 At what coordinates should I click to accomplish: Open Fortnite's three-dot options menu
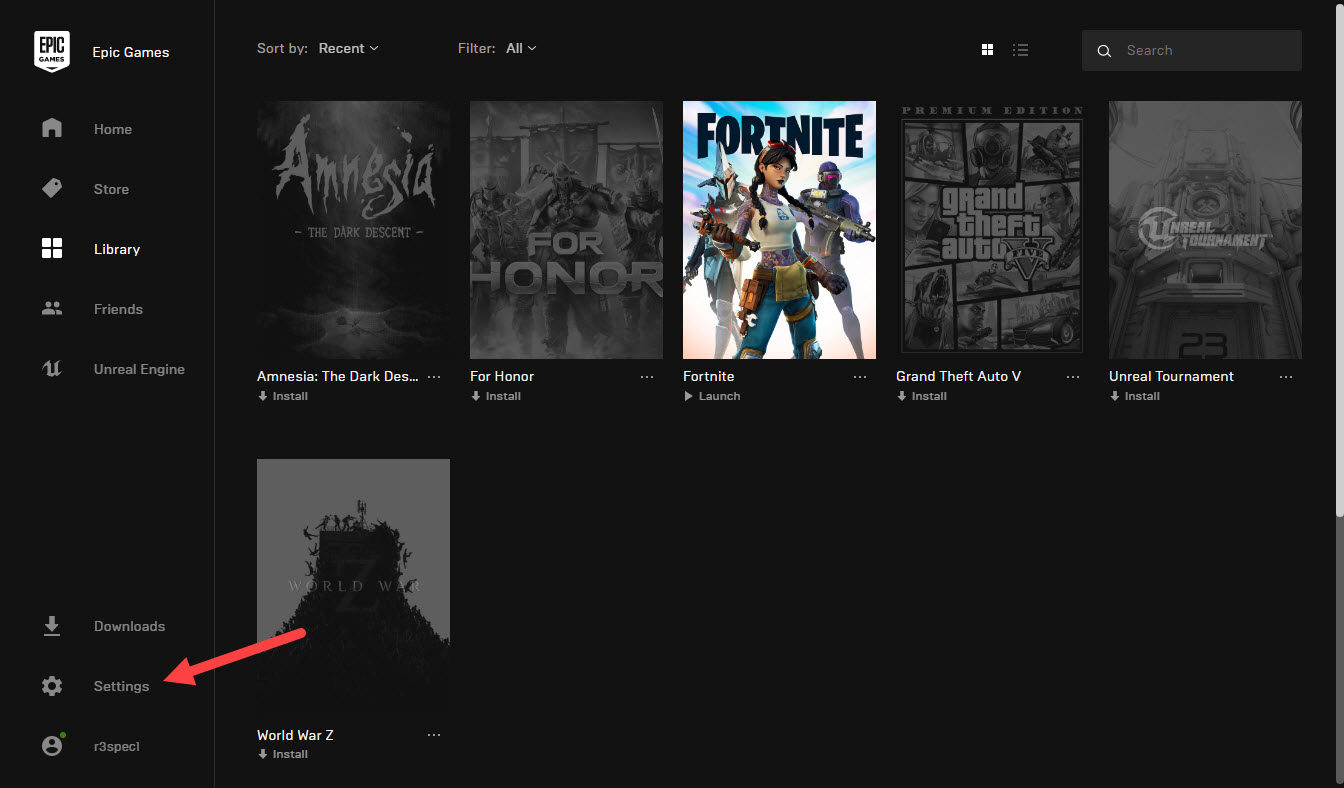[x=860, y=377]
